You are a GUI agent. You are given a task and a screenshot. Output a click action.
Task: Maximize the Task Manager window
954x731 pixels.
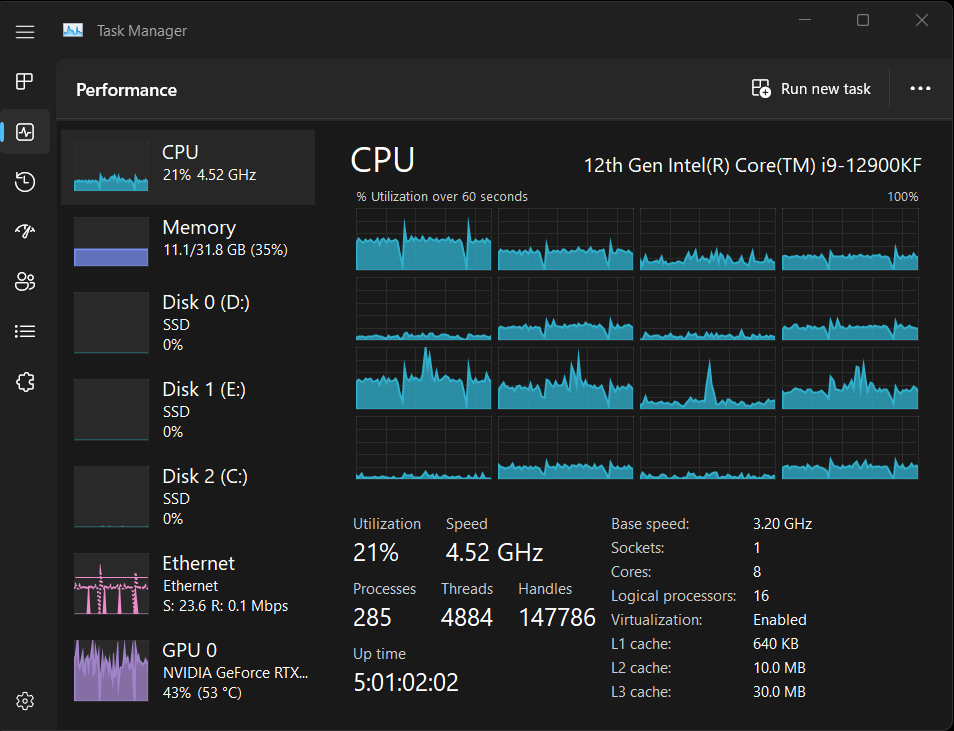pos(863,20)
